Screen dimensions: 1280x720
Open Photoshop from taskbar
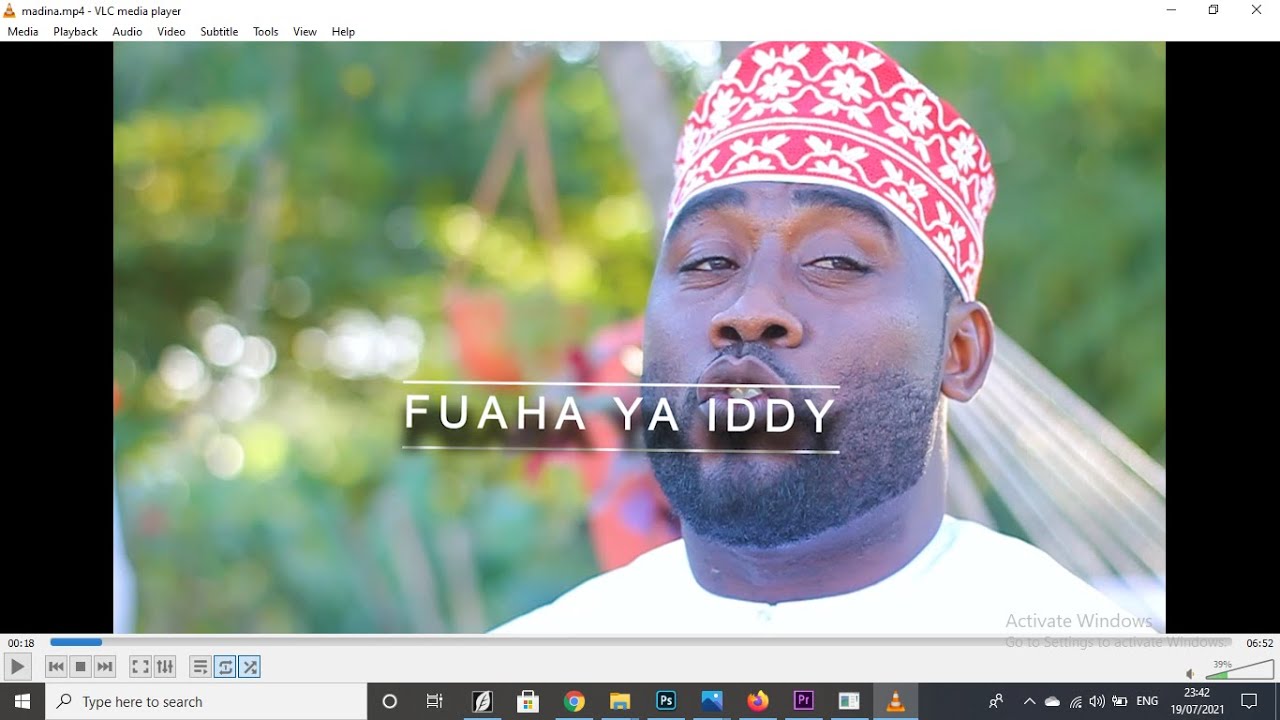(666, 701)
